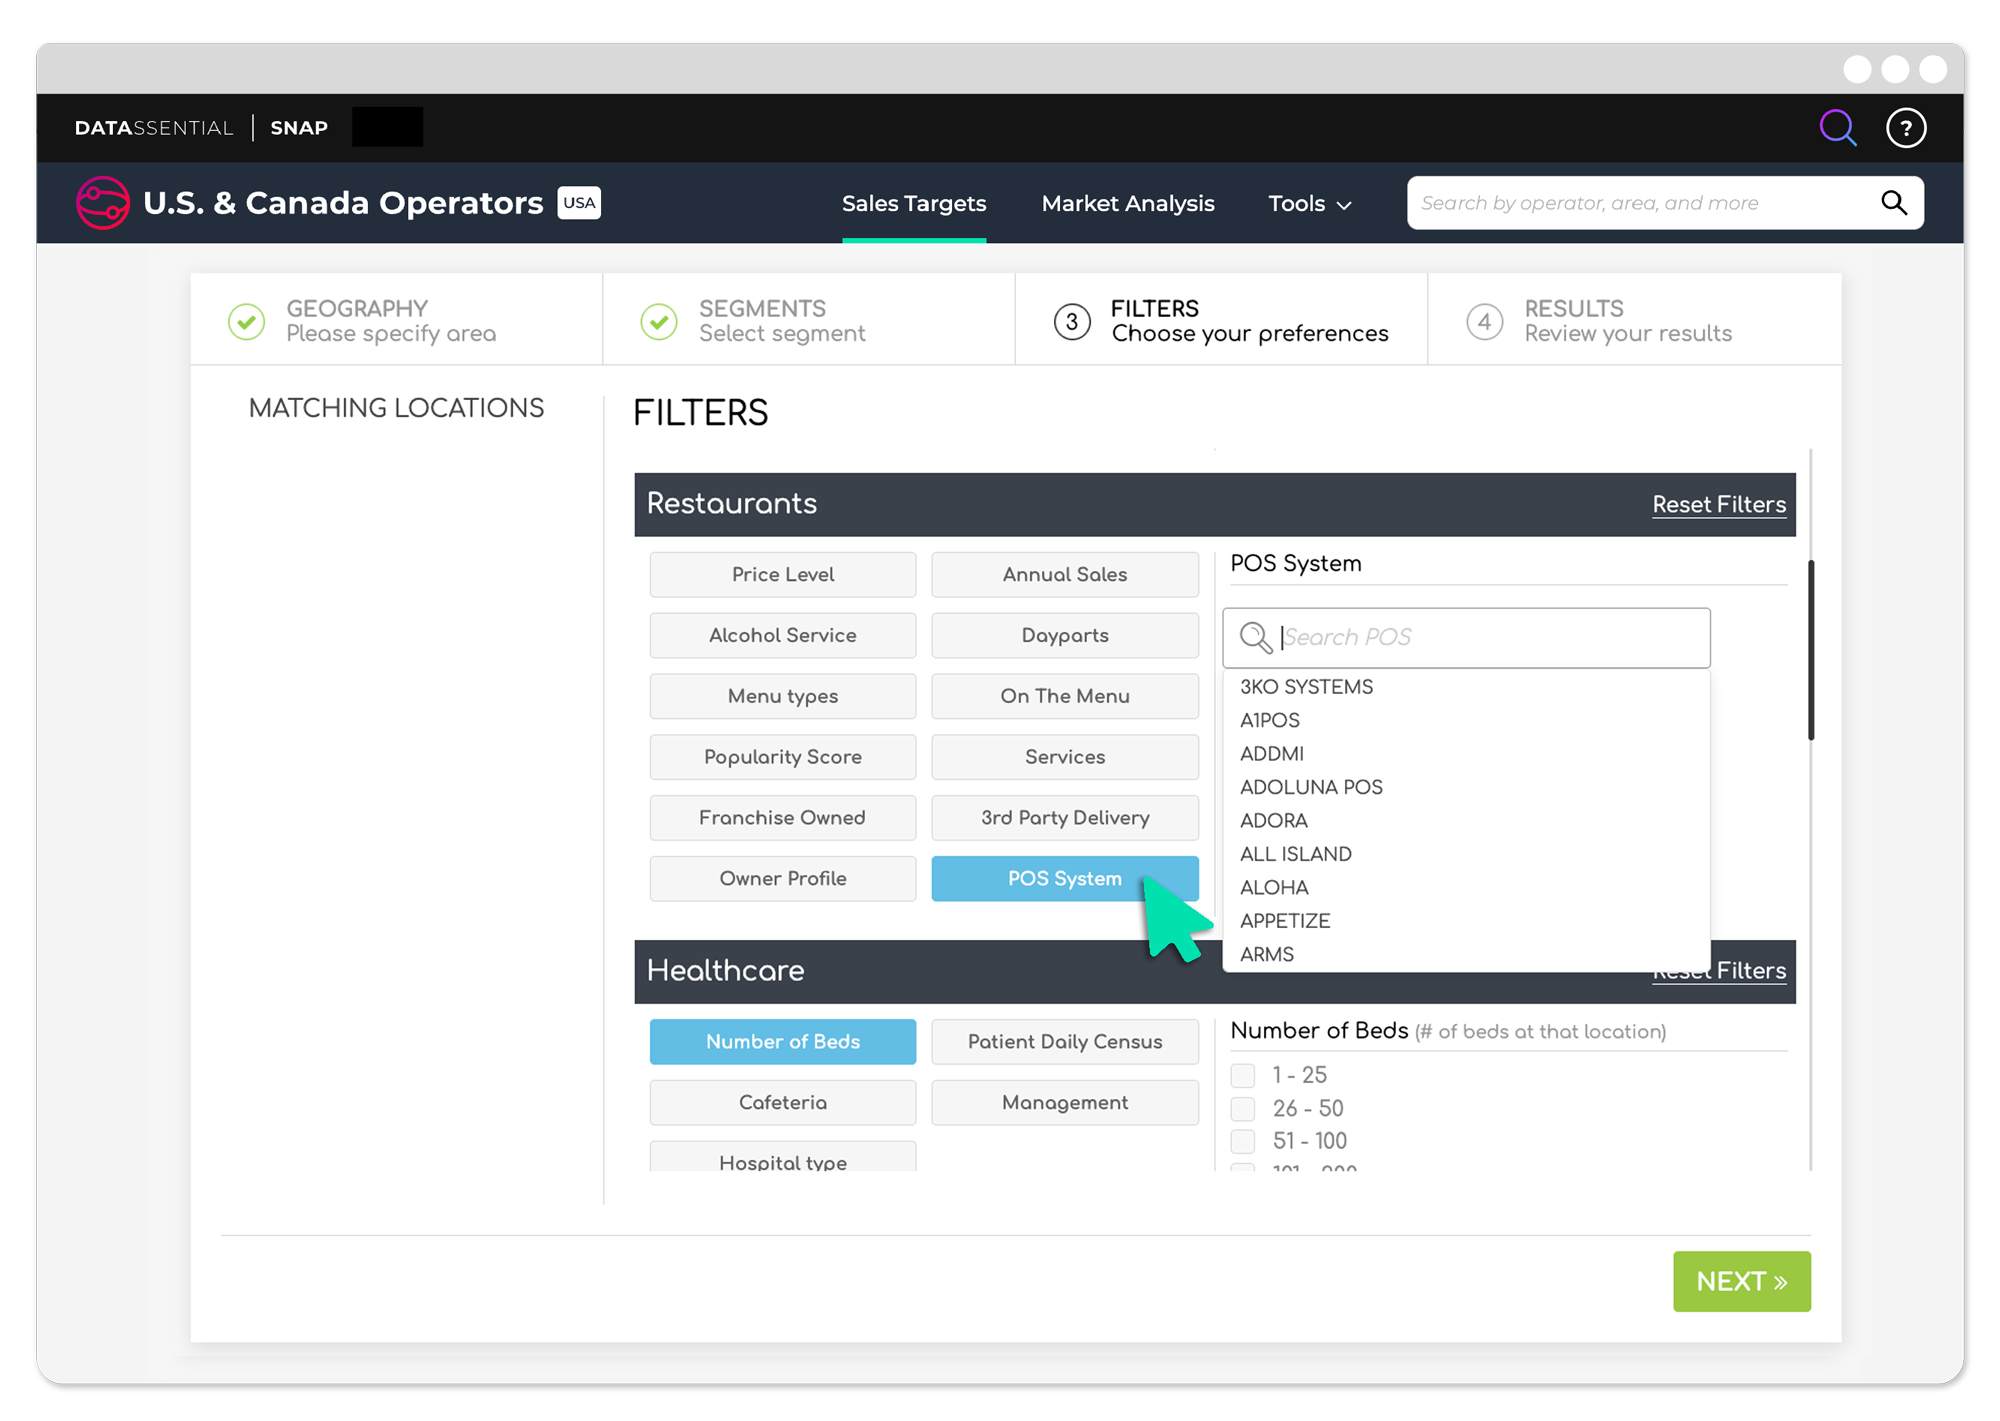Check the 1 - 25 beds checkbox
Viewport: 2000px width, 1421px height.
pyautogui.click(x=1242, y=1075)
